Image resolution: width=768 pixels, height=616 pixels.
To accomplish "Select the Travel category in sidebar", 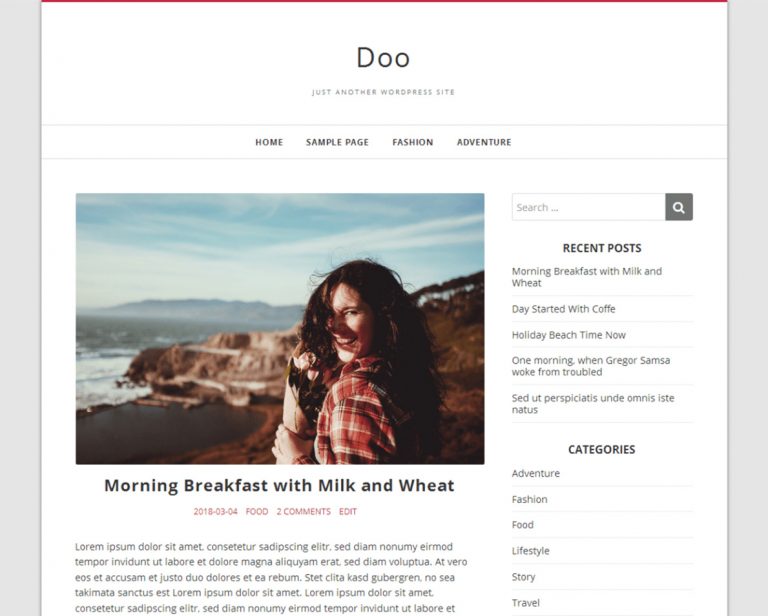I will tap(526, 603).
